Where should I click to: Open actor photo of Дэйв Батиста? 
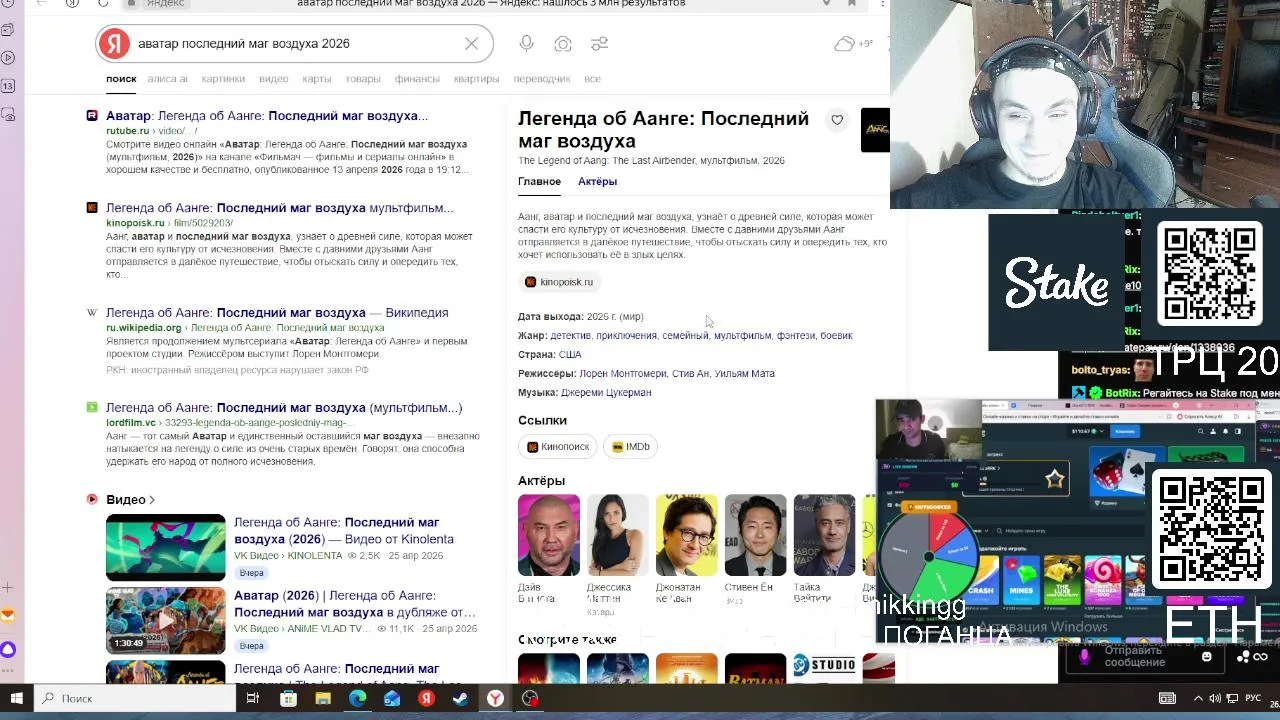click(549, 535)
